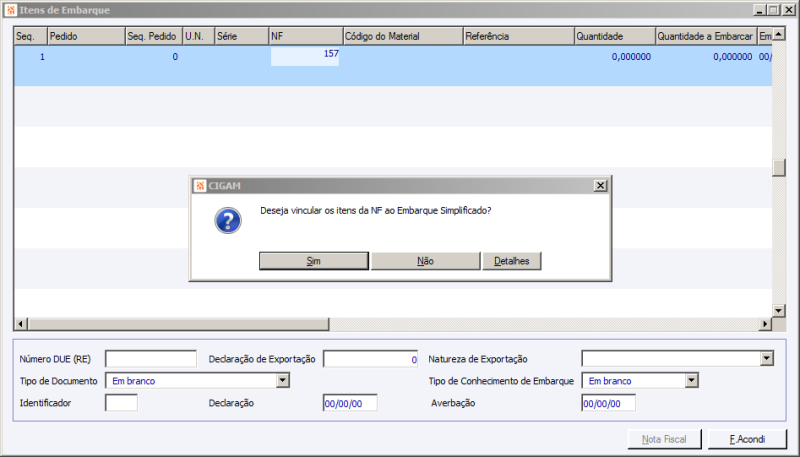
Task: Open the Tipo de Documento dropdown
Action: [283, 380]
